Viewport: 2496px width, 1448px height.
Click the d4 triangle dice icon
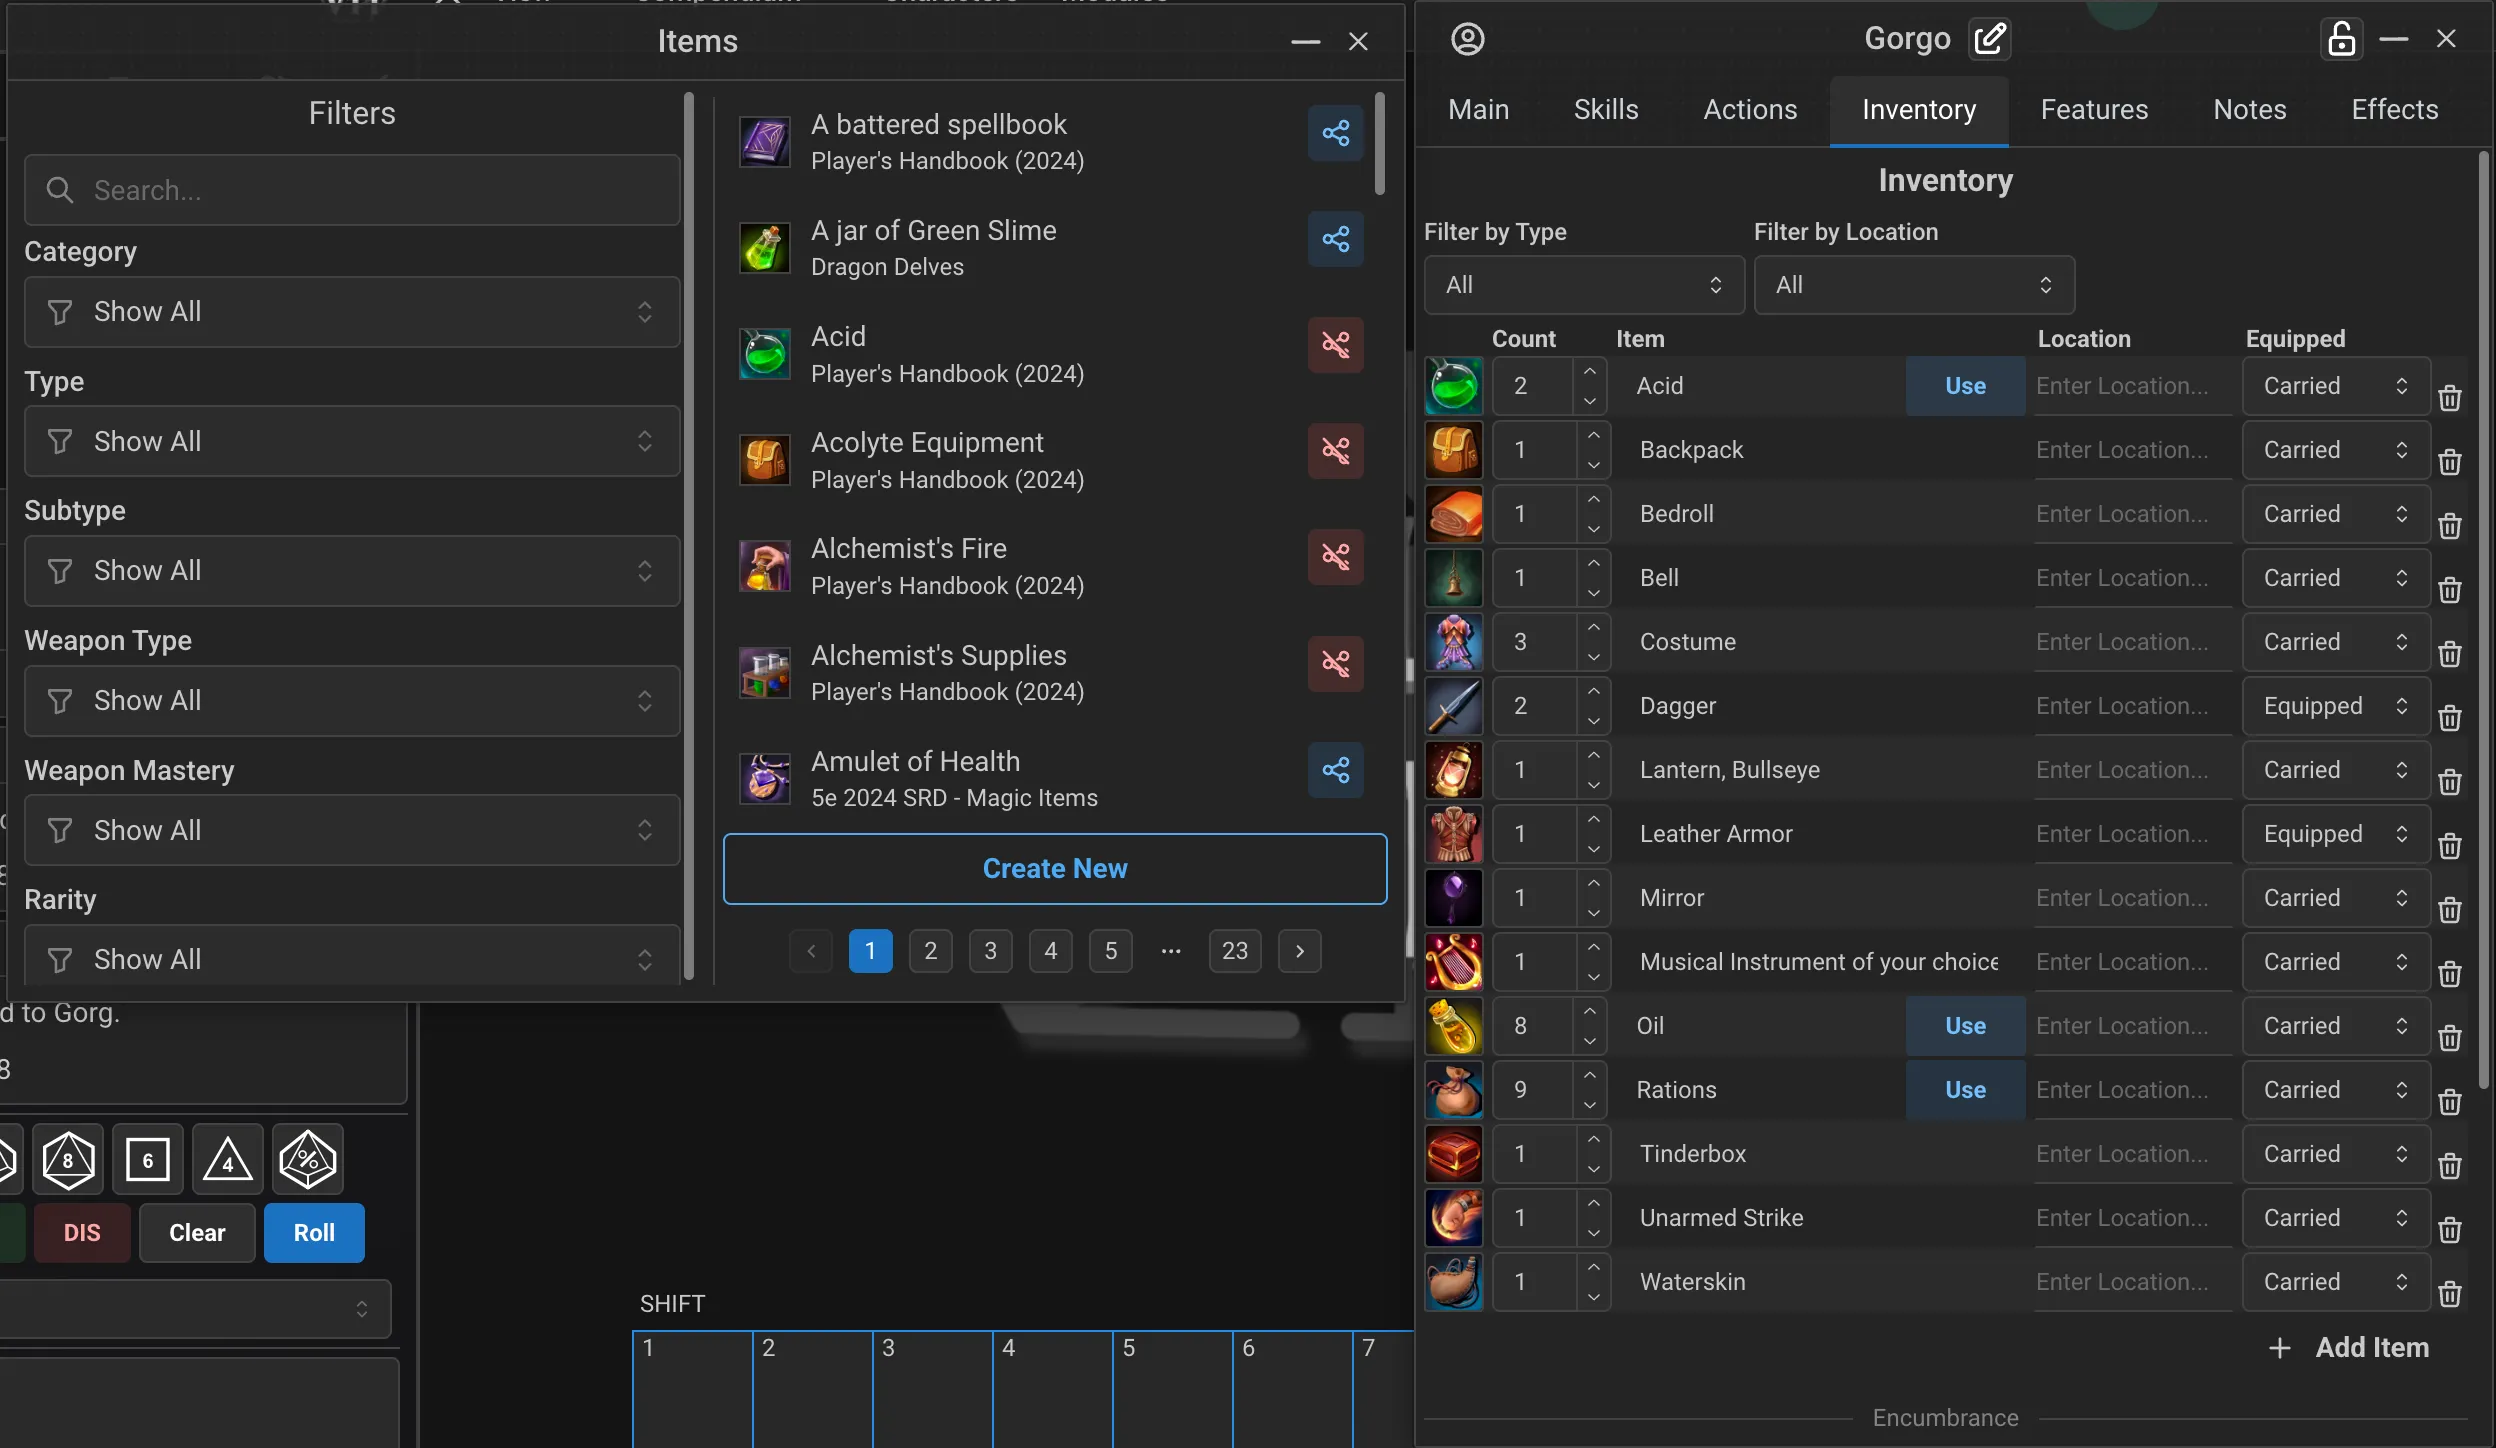(x=228, y=1159)
